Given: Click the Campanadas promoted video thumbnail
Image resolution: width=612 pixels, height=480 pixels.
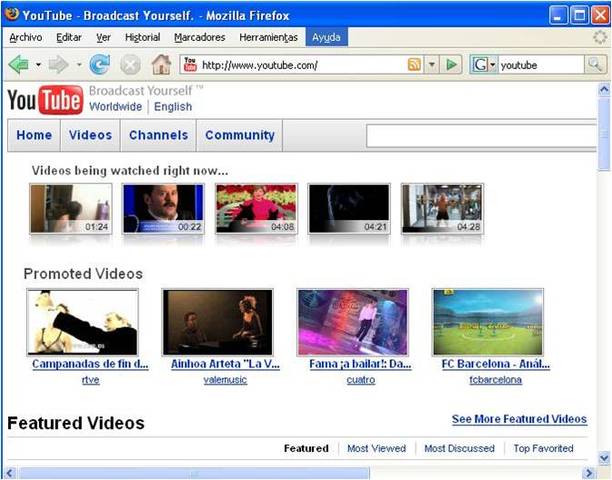Looking at the screenshot, I should click(82, 322).
